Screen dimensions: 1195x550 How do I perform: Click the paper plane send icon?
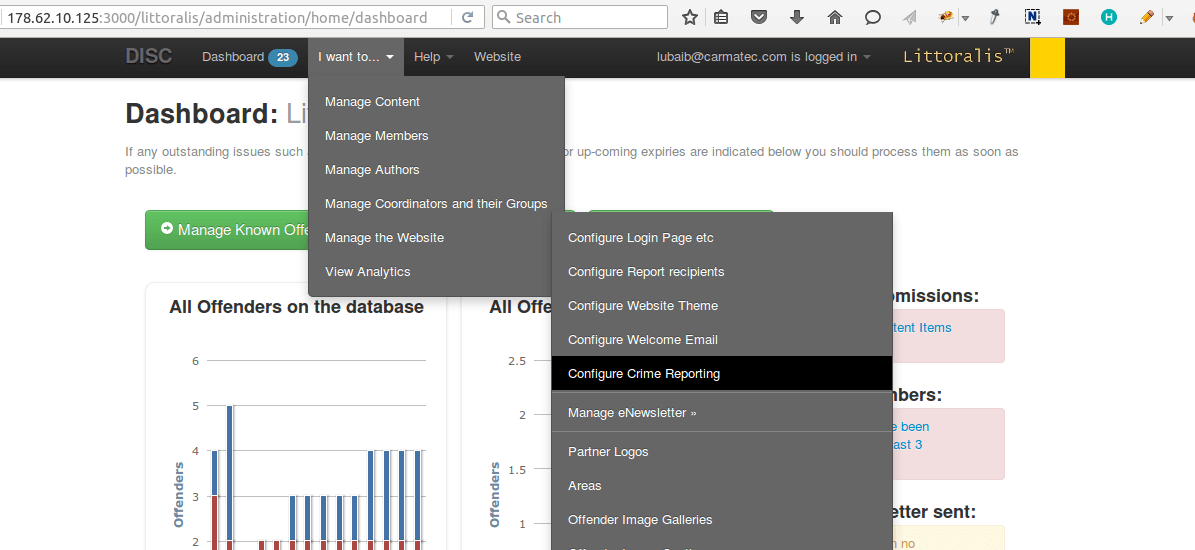pos(910,17)
